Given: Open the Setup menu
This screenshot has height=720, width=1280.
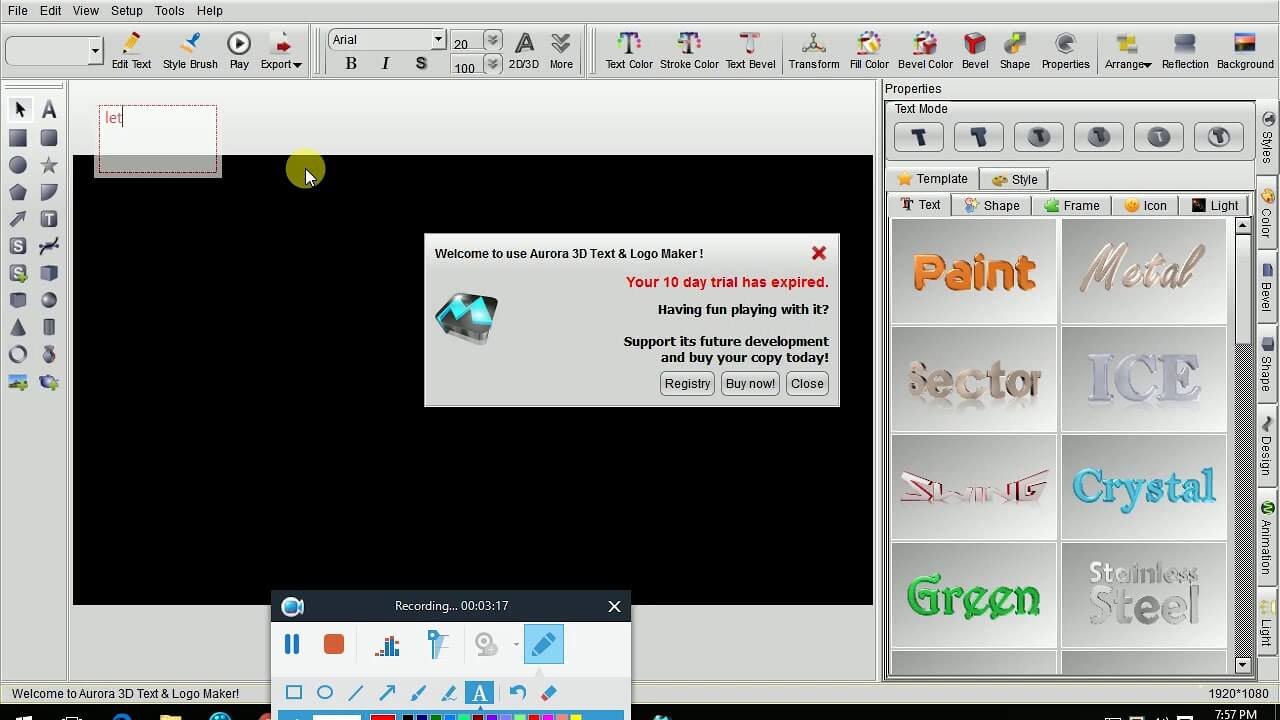Looking at the screenshot, I should [127, 10].
